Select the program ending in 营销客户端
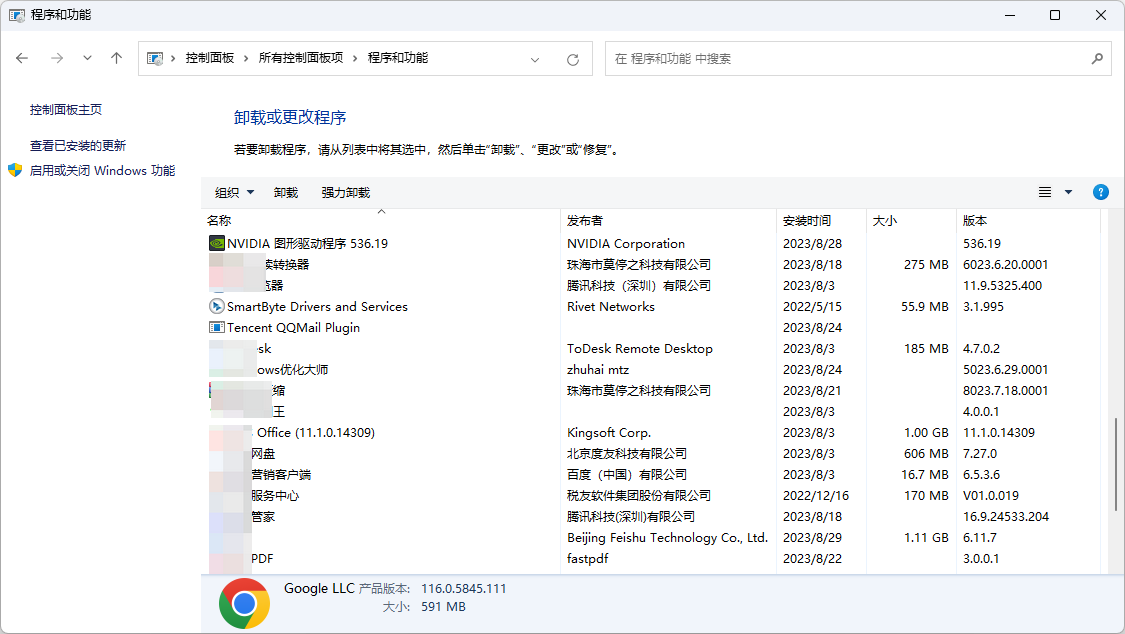 [281, 475]
